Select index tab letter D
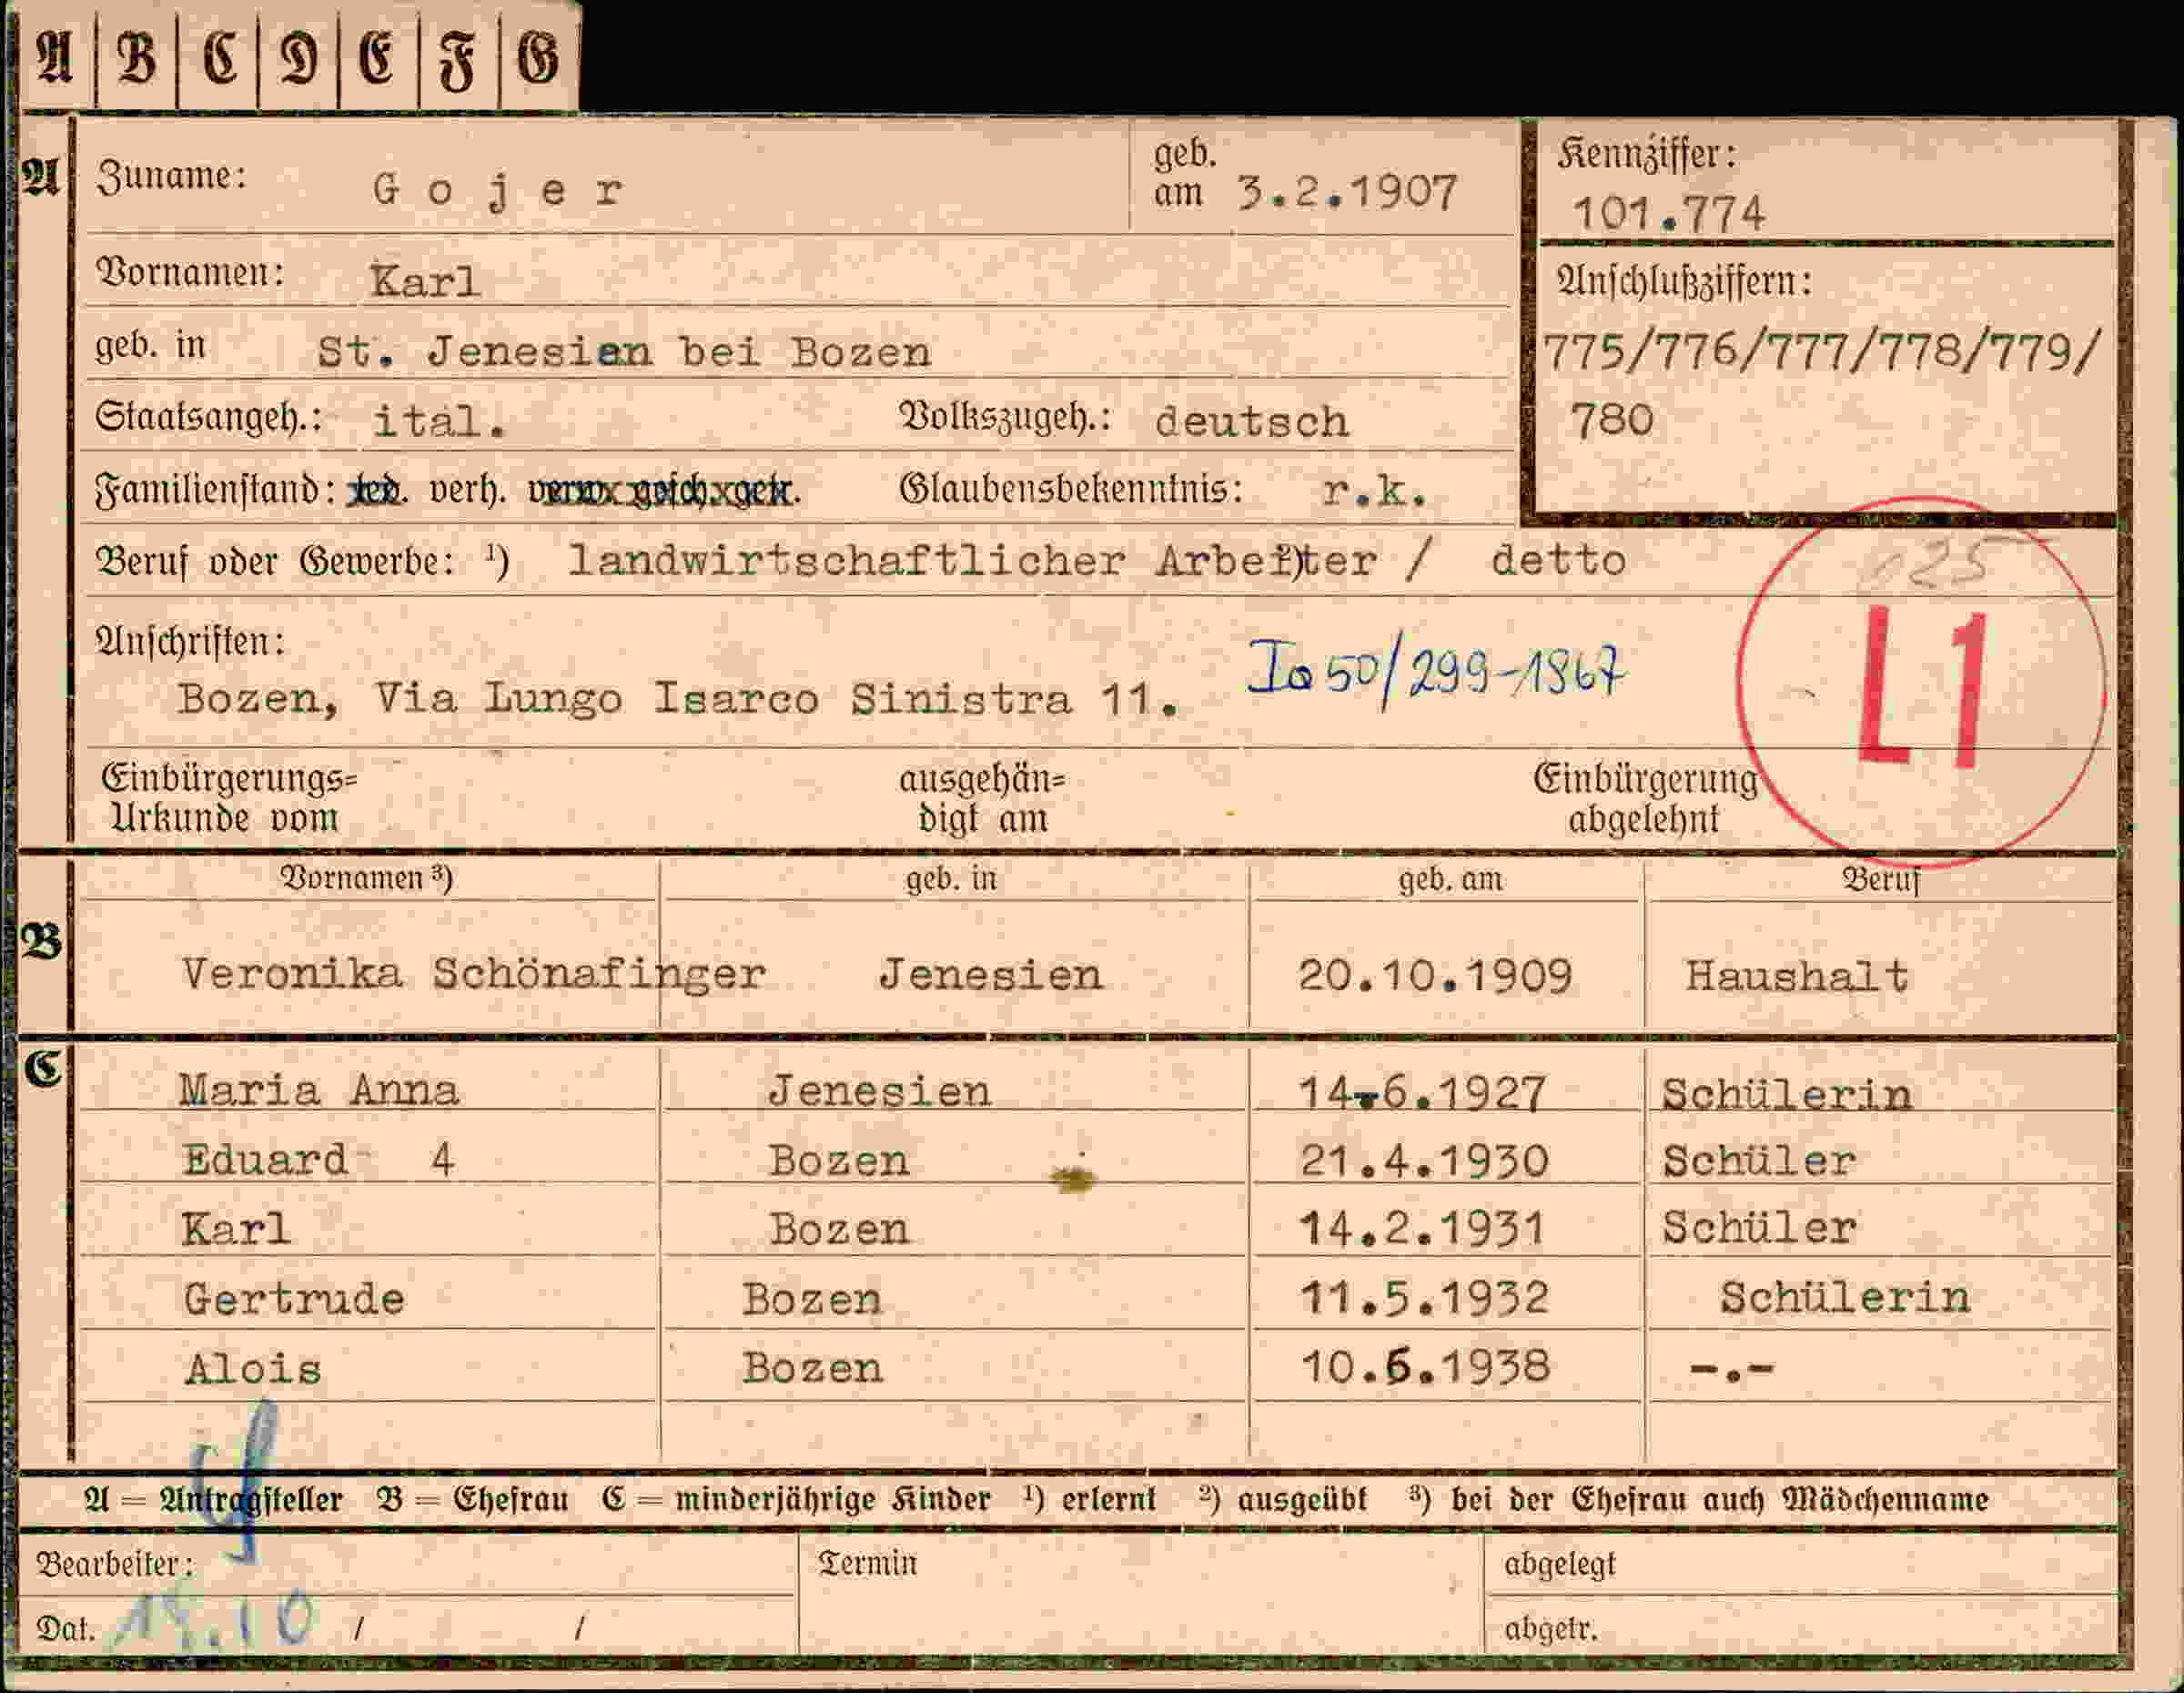 click(x=299, y=56)
